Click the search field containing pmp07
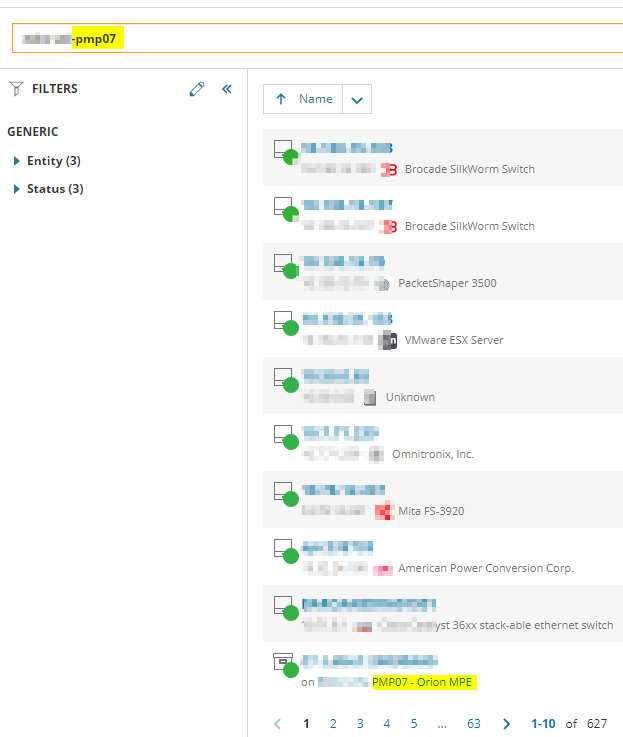 [317, 38]
